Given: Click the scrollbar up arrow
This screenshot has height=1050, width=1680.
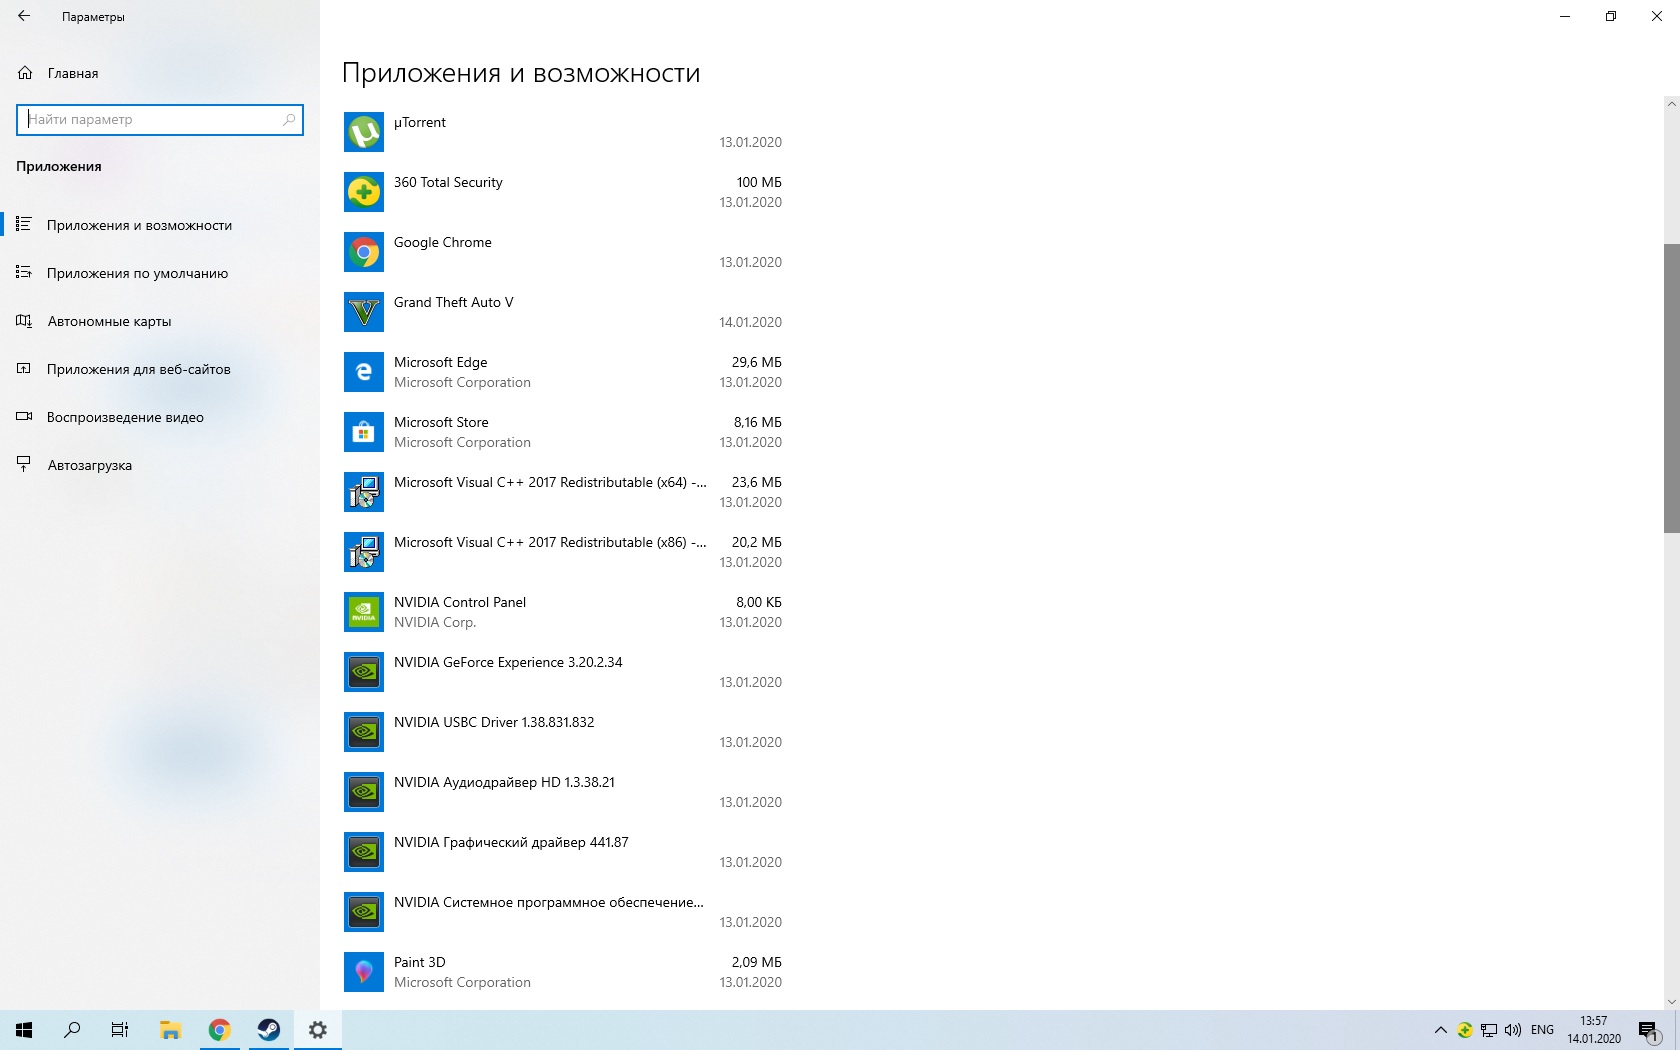Looking at the screenshot, I should coord(1671,103).
